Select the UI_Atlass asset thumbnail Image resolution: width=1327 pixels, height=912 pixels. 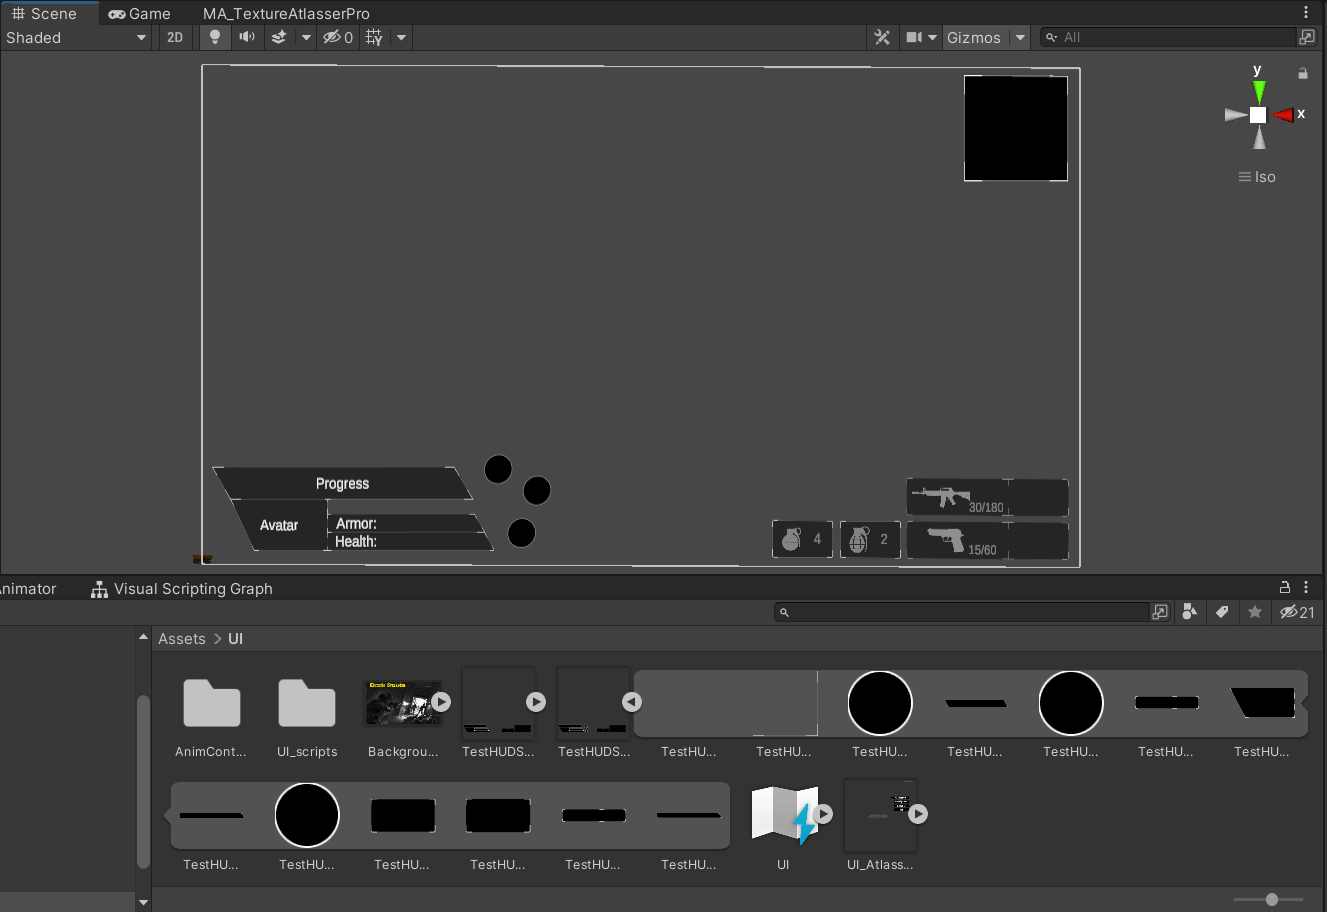[880, 814]
